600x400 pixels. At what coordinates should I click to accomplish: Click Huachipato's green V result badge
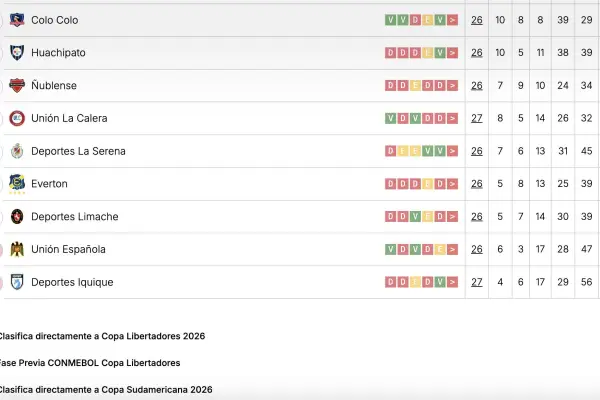coord(440,52)
